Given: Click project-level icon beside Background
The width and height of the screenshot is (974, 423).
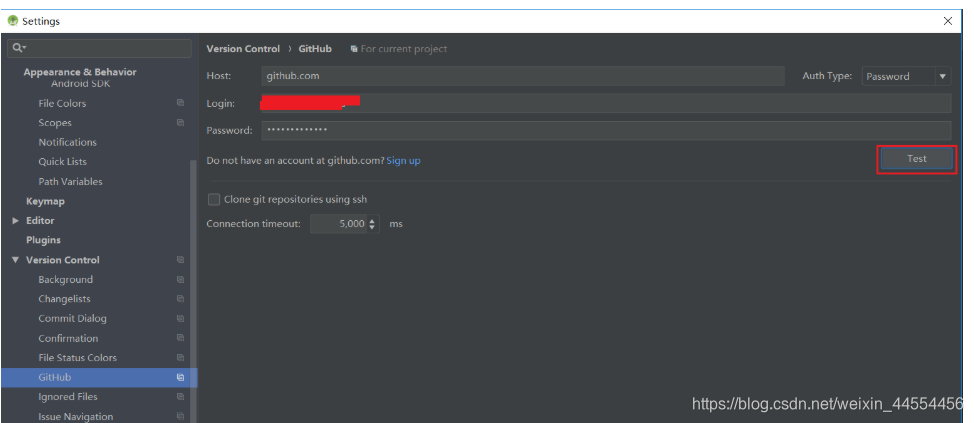Looking at the screenshot, I should [x=180, y=280].
